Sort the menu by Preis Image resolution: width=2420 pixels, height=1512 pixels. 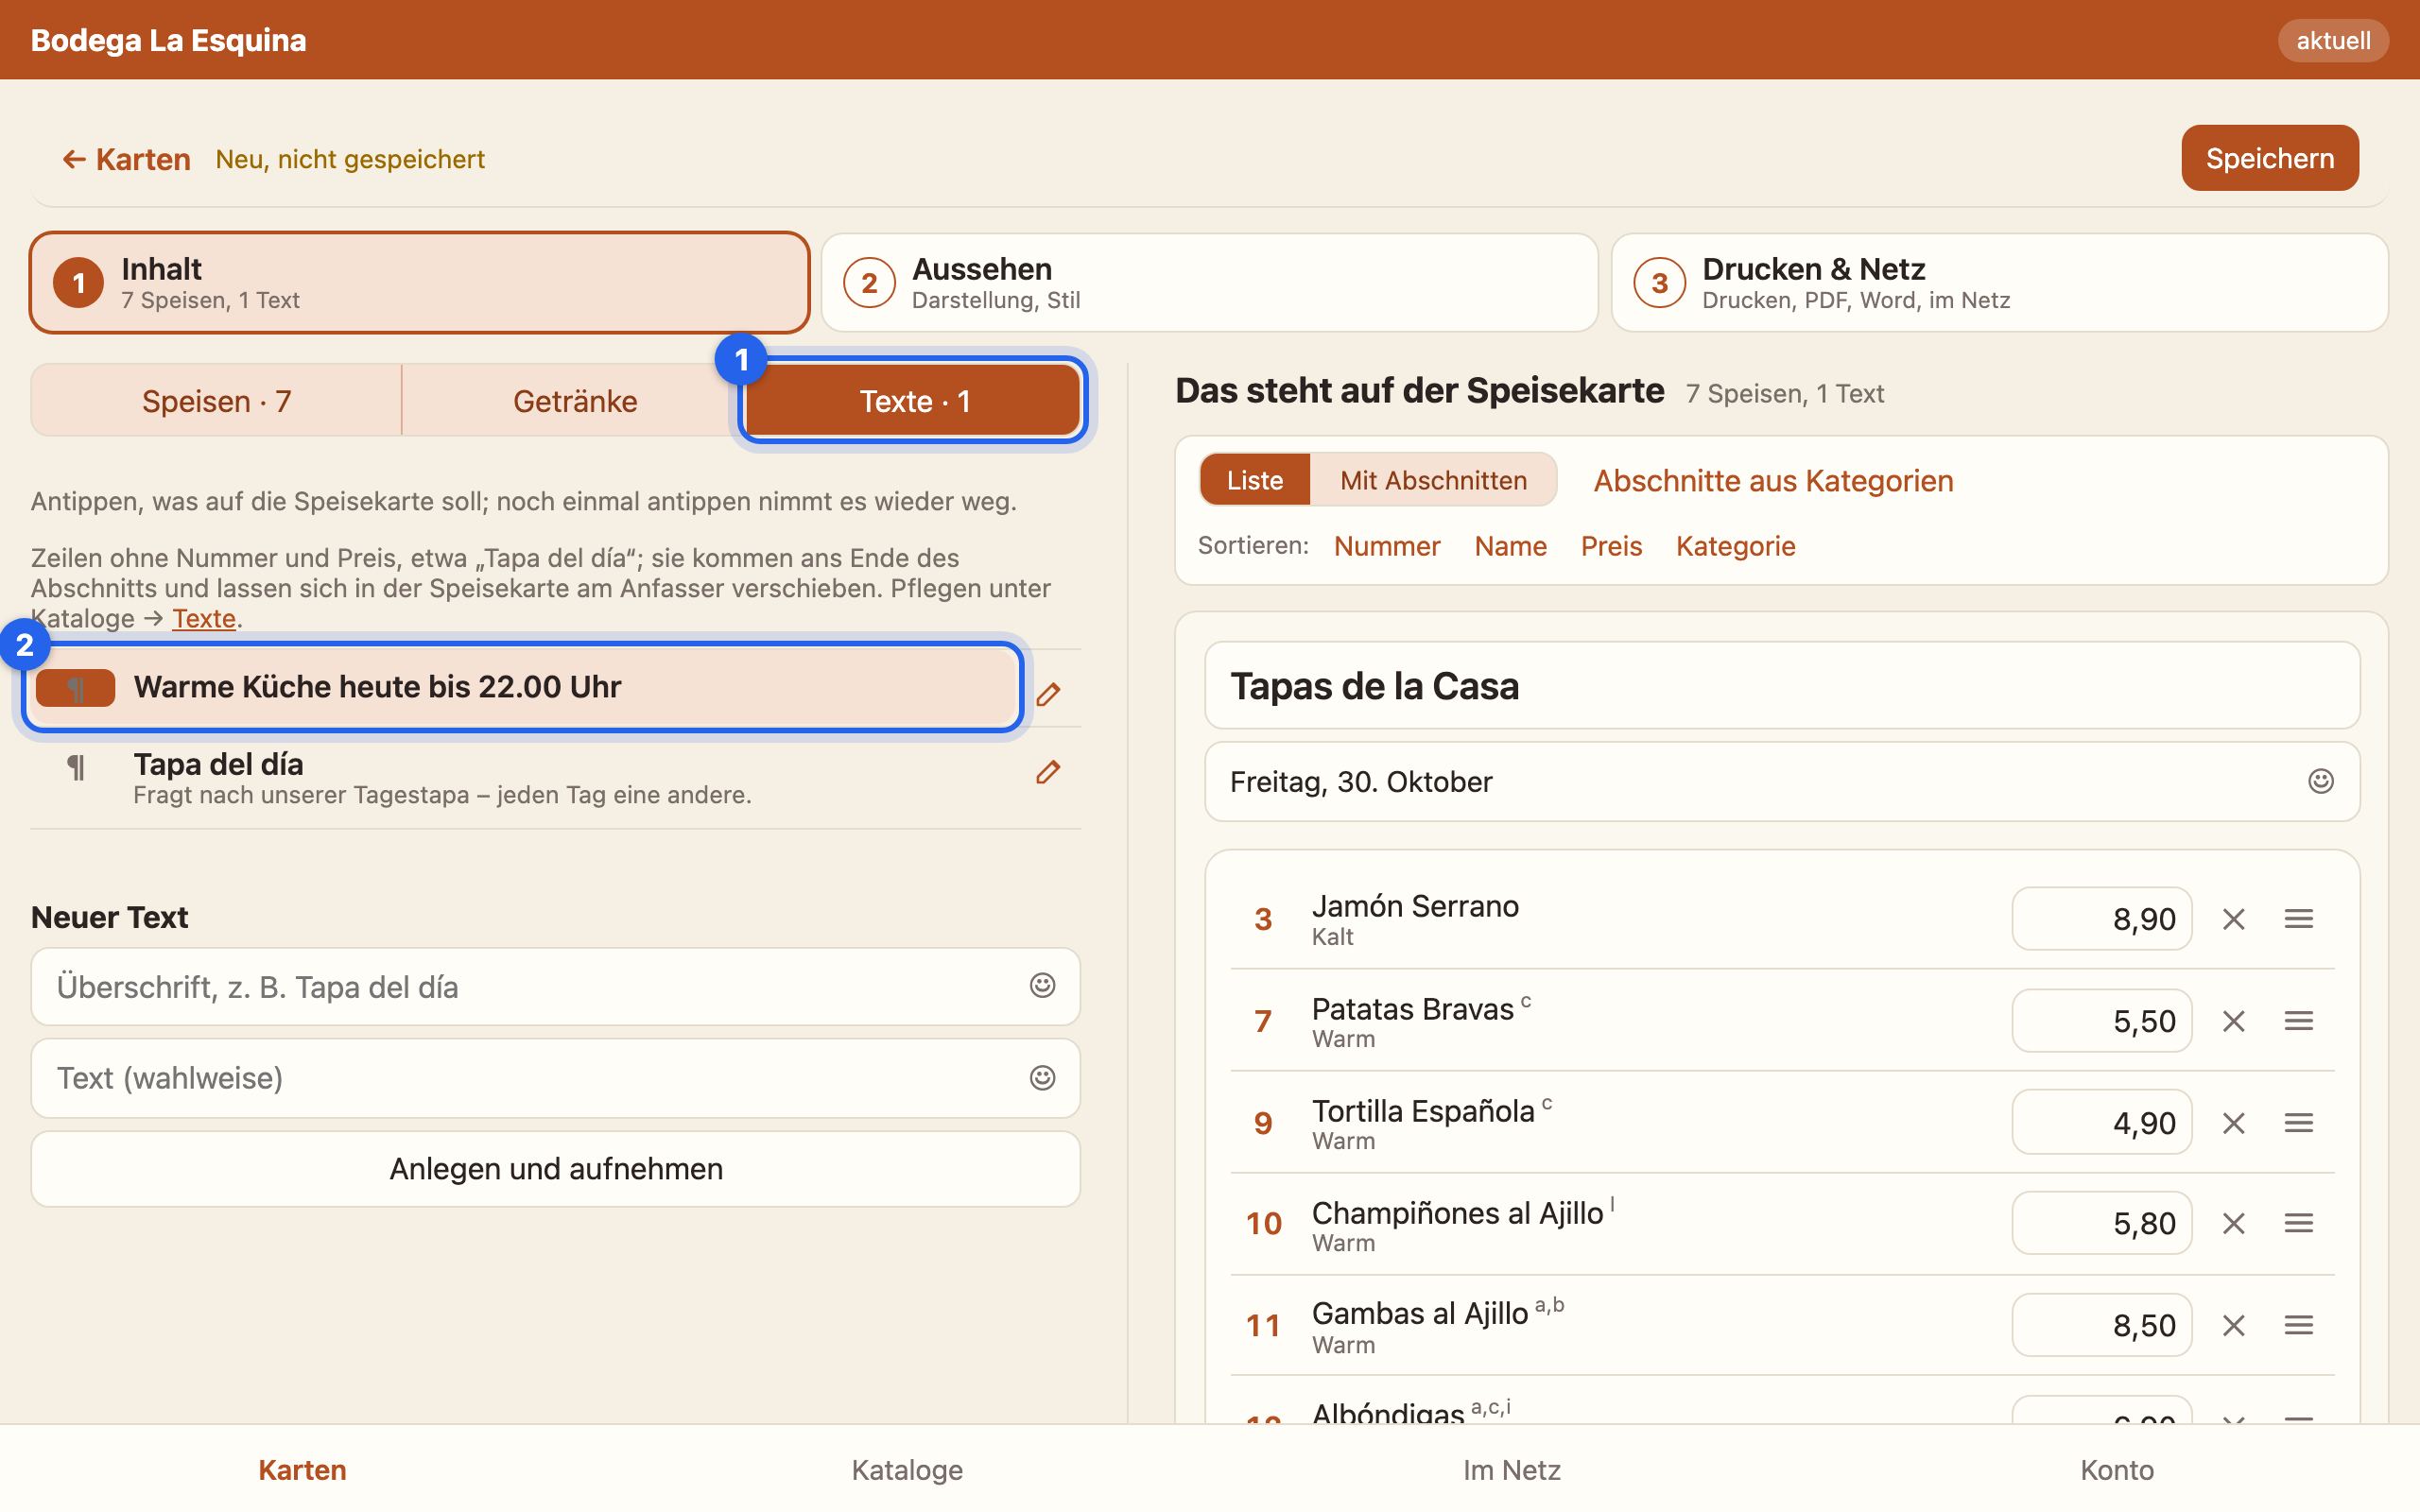click(x=1611, y=546)
